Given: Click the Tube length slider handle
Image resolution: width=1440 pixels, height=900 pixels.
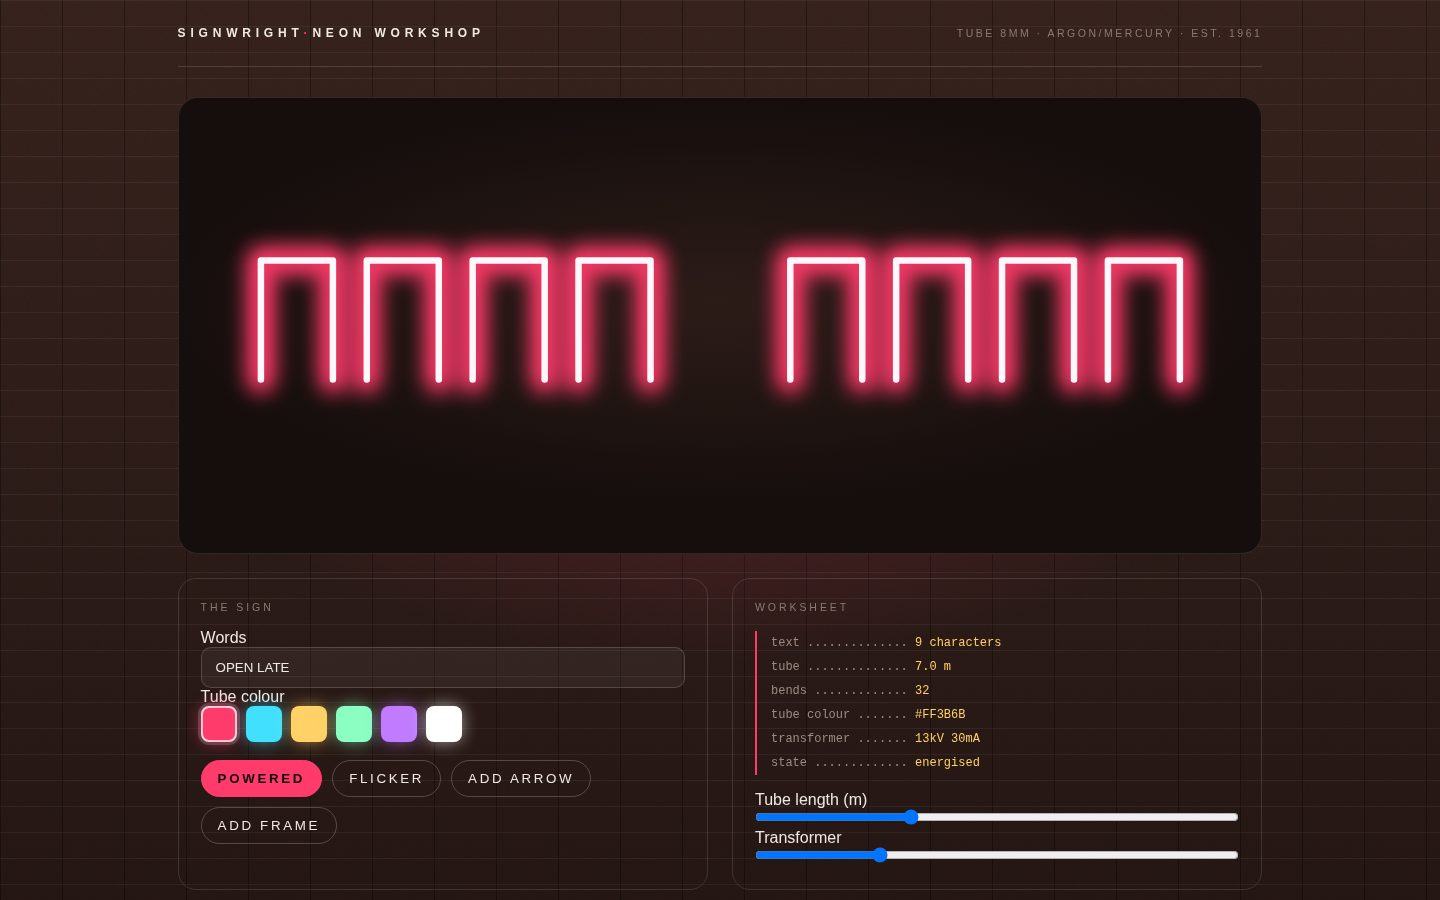Looking at the screenshot, I should coord(911,817).
